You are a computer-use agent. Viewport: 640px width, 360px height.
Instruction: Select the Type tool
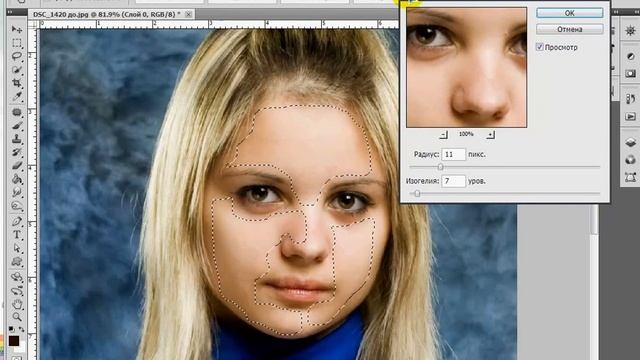(17, 235)
